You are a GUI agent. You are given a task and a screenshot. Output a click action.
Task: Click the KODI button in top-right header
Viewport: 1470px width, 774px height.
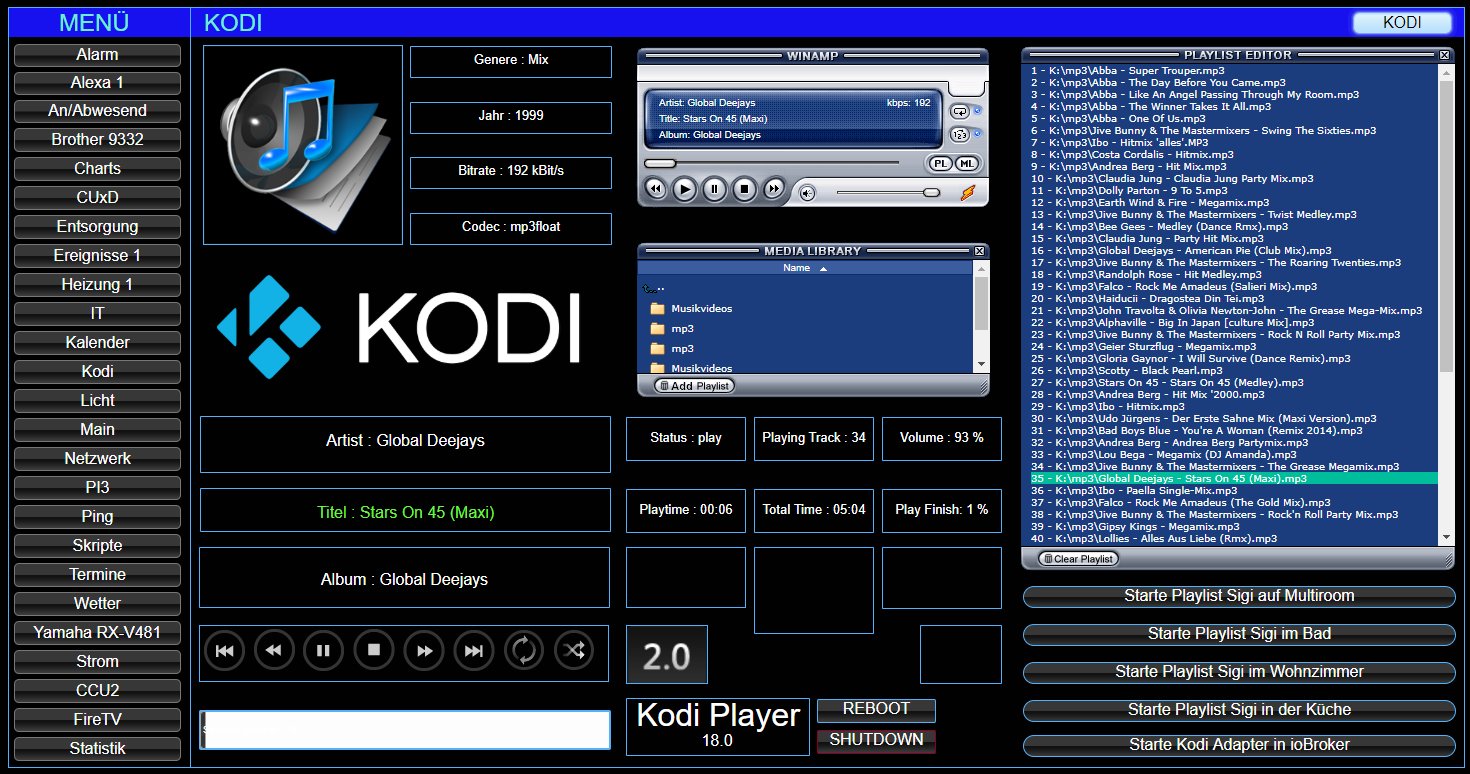1402,23
